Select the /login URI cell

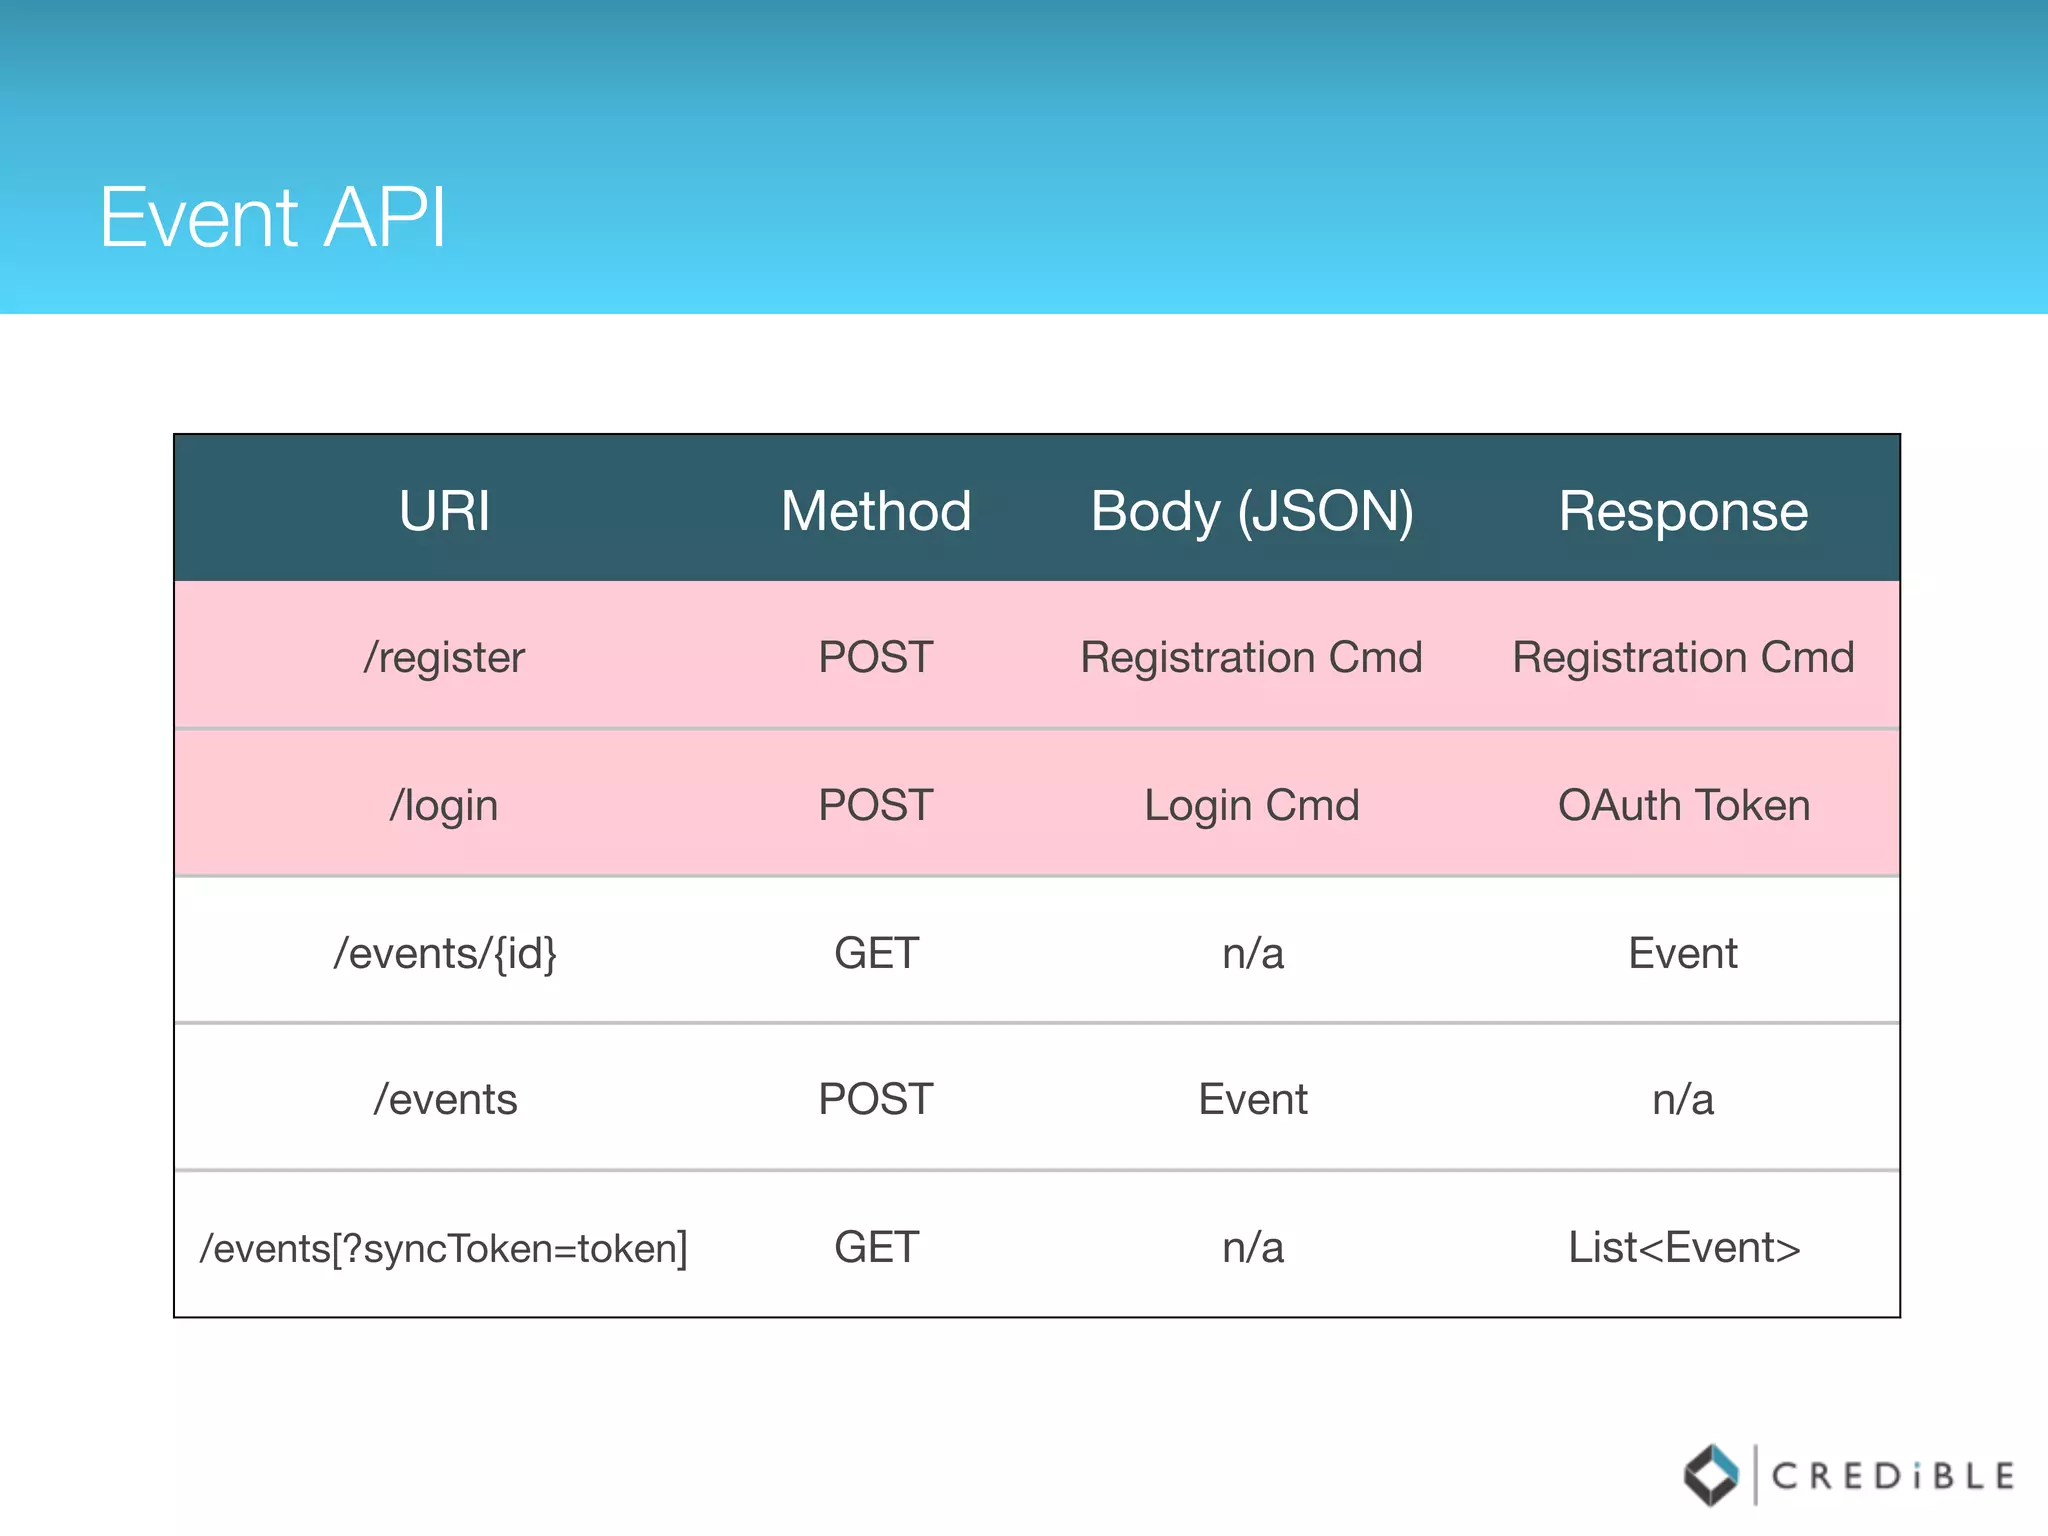[x=444, y=805]
